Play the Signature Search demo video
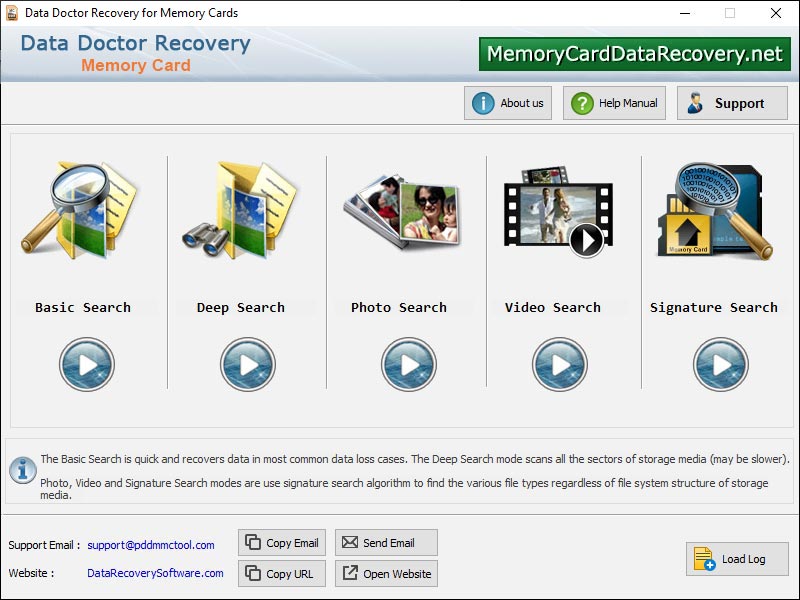 pos(720,364)
